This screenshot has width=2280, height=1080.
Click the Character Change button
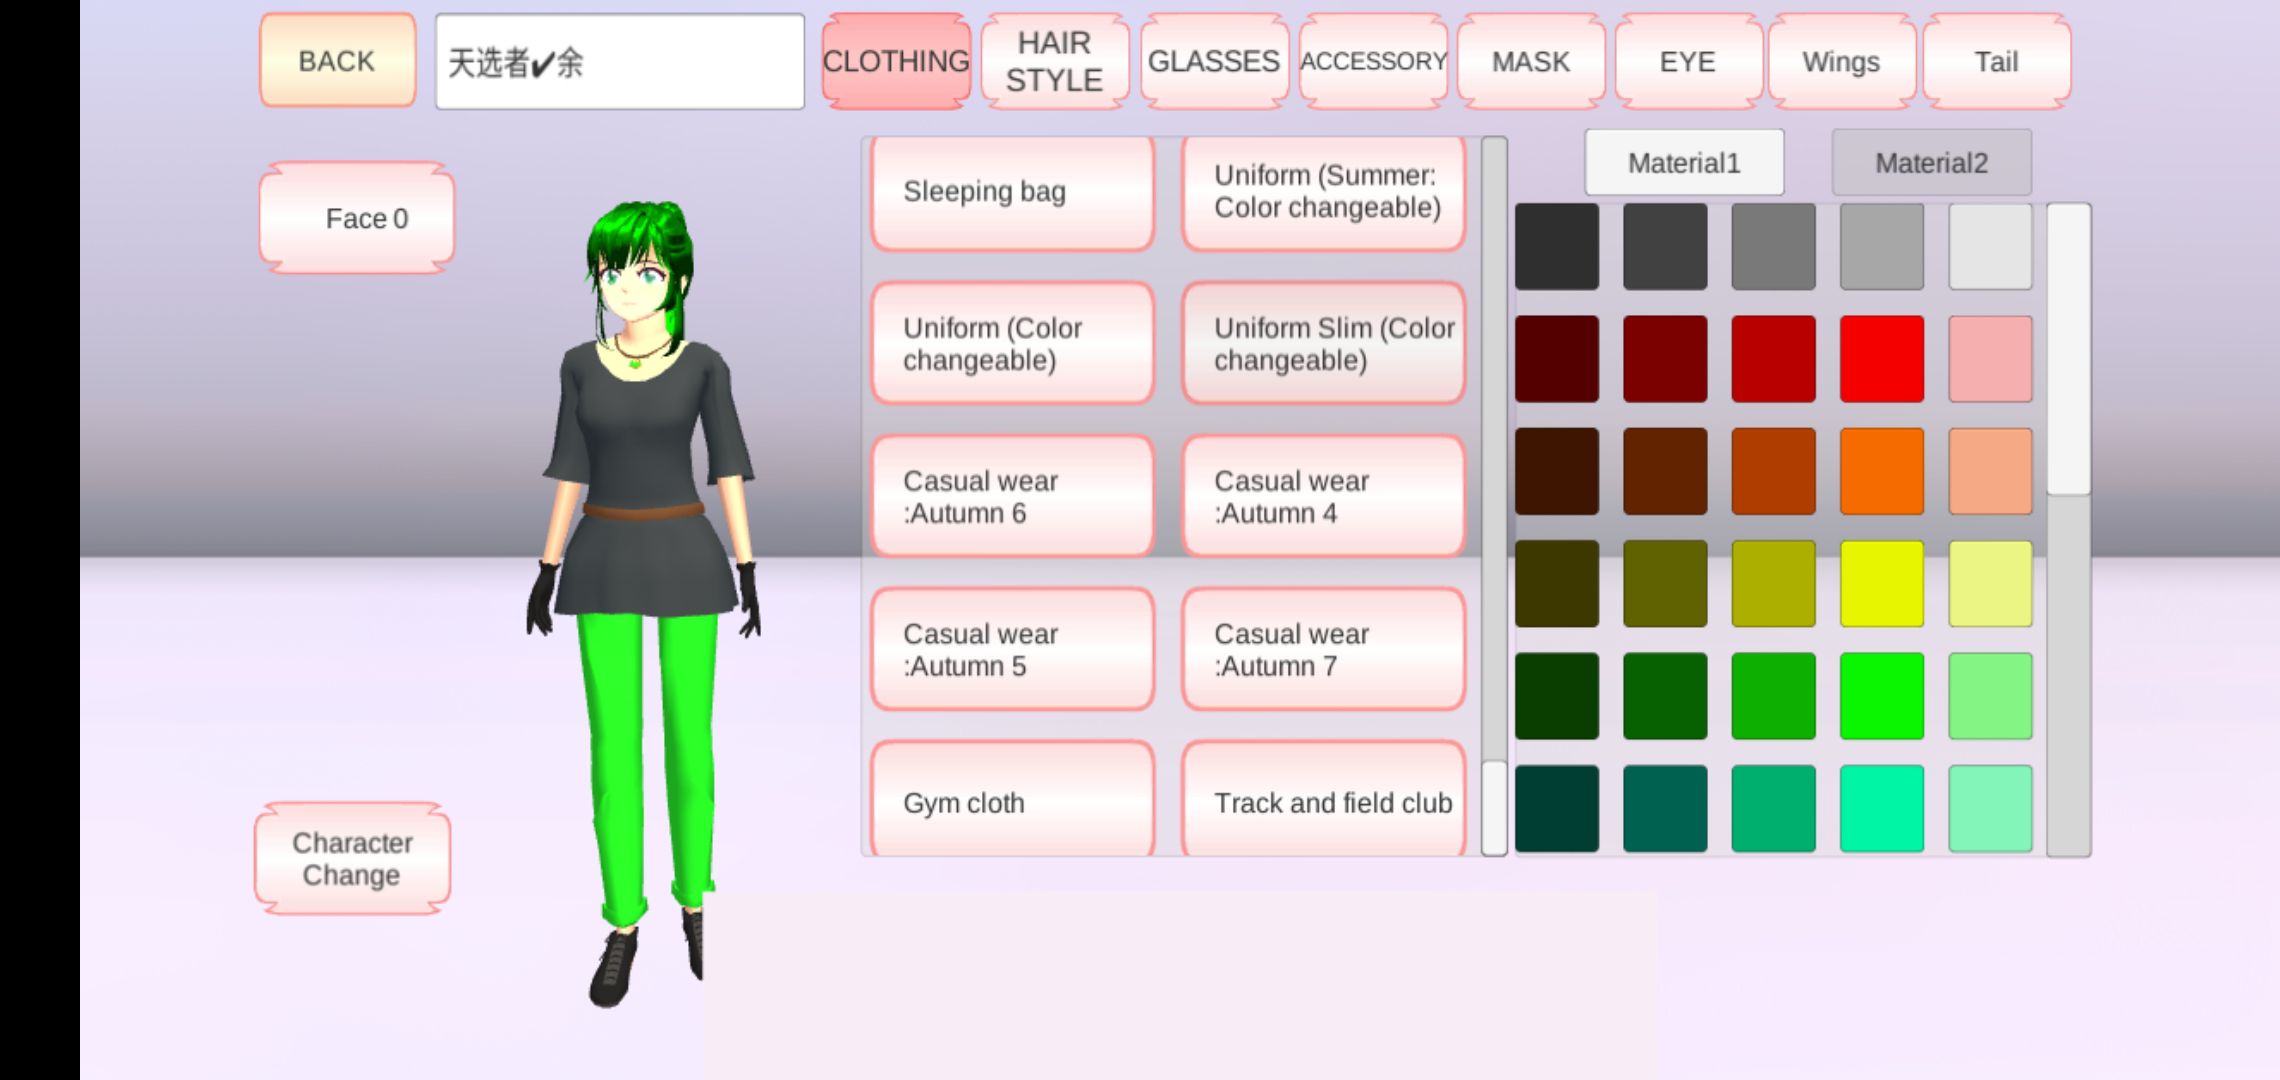352,859
